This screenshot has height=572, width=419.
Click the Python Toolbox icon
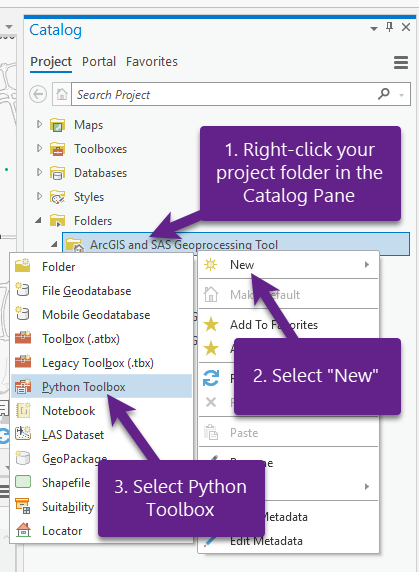[23, 386]
